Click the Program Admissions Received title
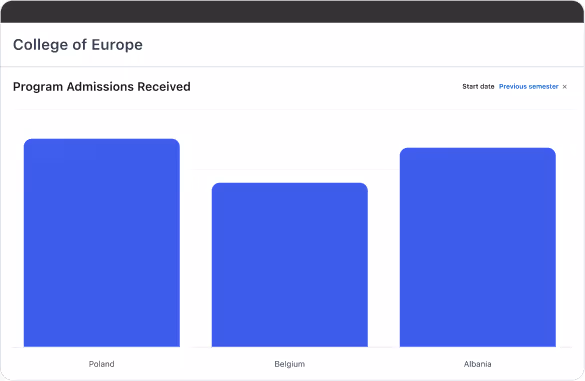 (x=101, y=87)
